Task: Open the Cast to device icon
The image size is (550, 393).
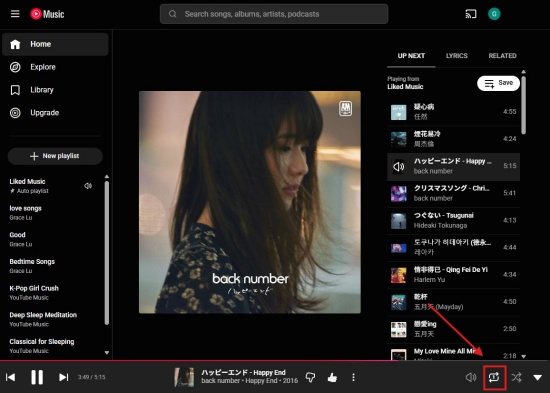Action: tap(471, 14)
